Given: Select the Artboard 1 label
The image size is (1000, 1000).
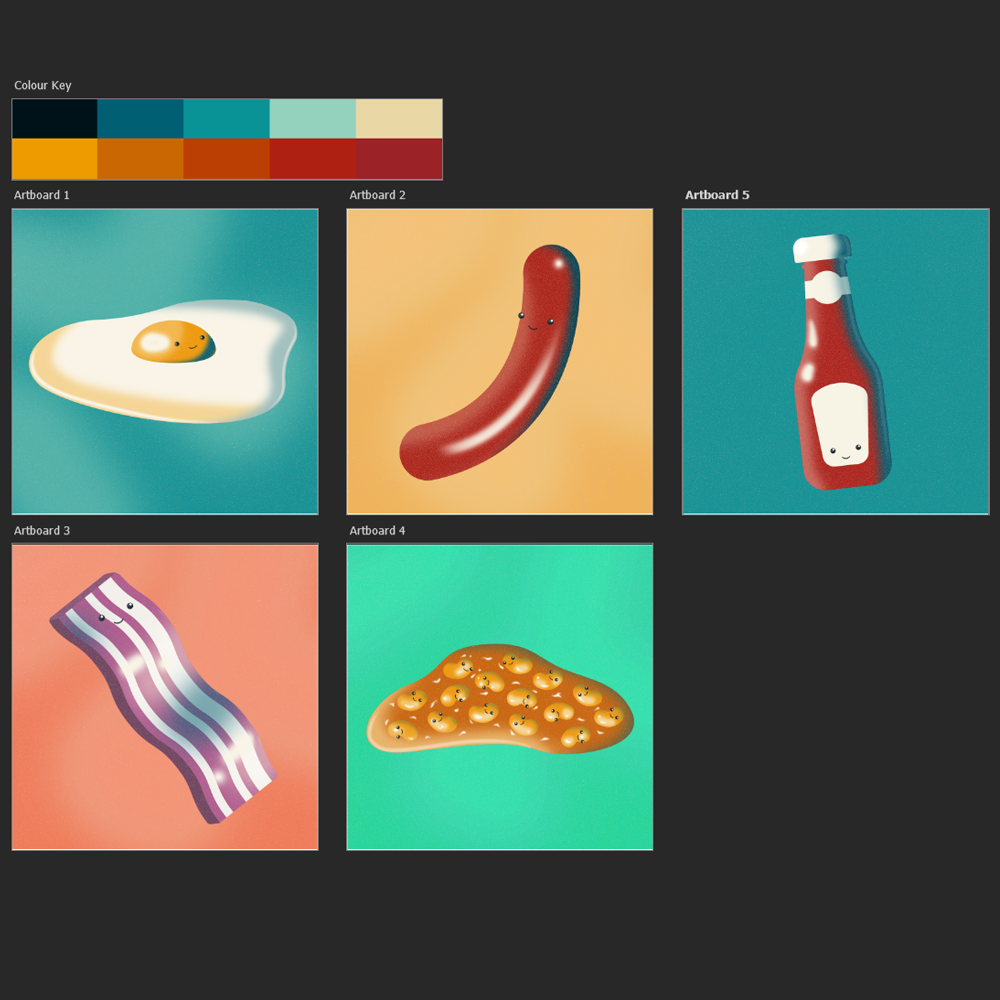Looking at the screenshot, I should coord(41,195).
